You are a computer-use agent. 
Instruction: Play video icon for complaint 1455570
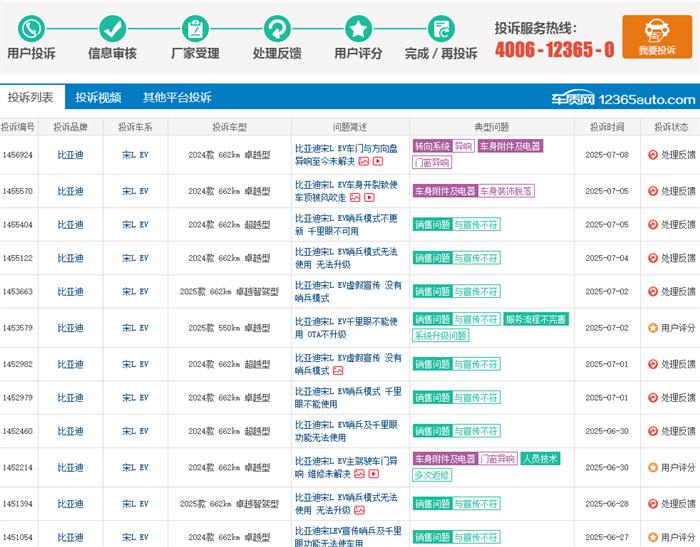click(x=369, y=197)
